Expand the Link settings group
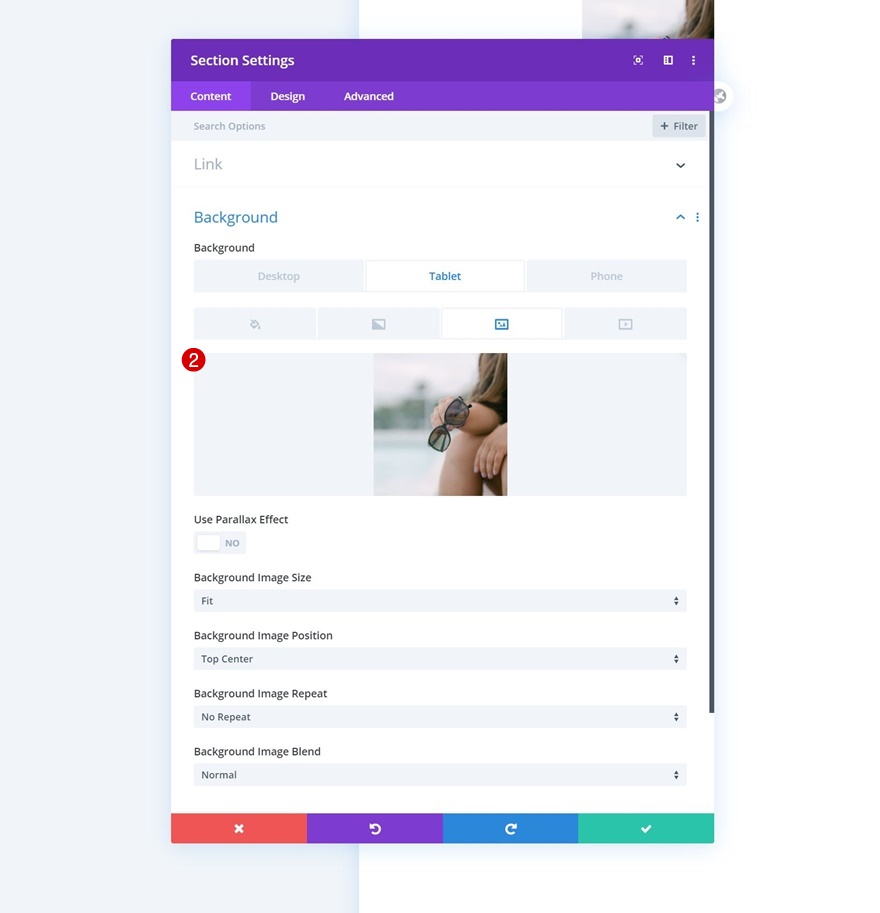880x913 pixels. (440, 164)
